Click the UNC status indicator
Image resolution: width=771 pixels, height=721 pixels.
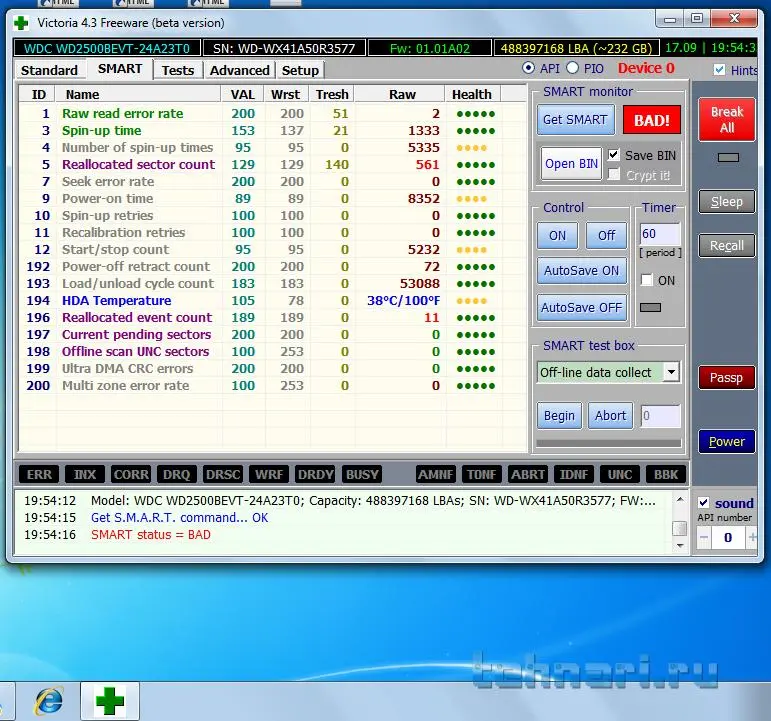click(620, 475)
